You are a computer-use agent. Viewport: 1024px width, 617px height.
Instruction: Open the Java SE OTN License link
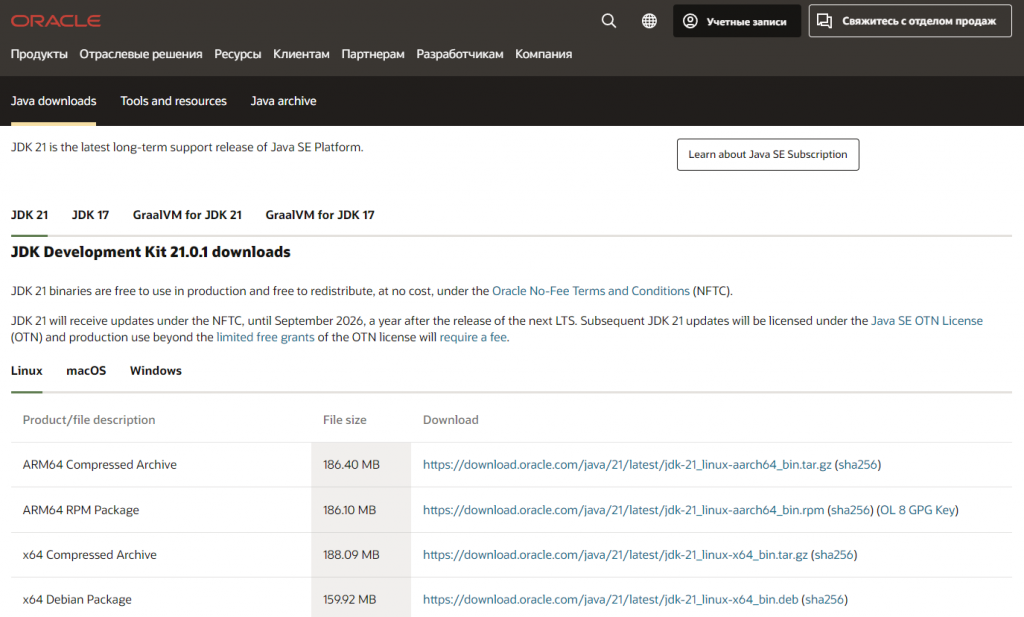[927, 321]
